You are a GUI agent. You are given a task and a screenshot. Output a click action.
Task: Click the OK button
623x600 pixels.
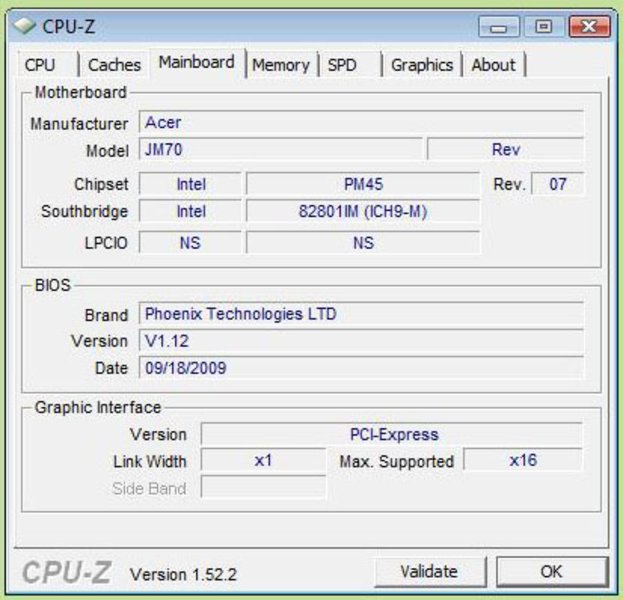(x=552, y=572)
